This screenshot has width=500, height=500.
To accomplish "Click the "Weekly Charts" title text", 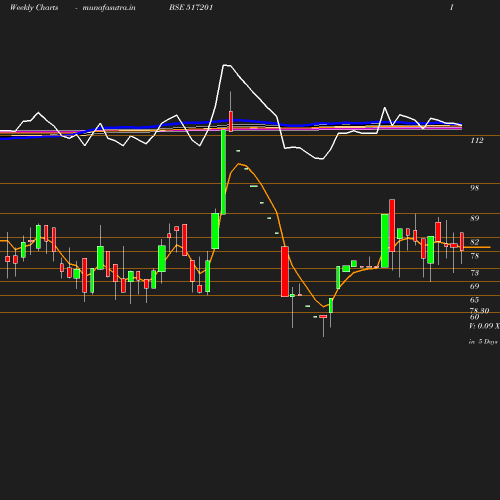I will coord(34,8).
